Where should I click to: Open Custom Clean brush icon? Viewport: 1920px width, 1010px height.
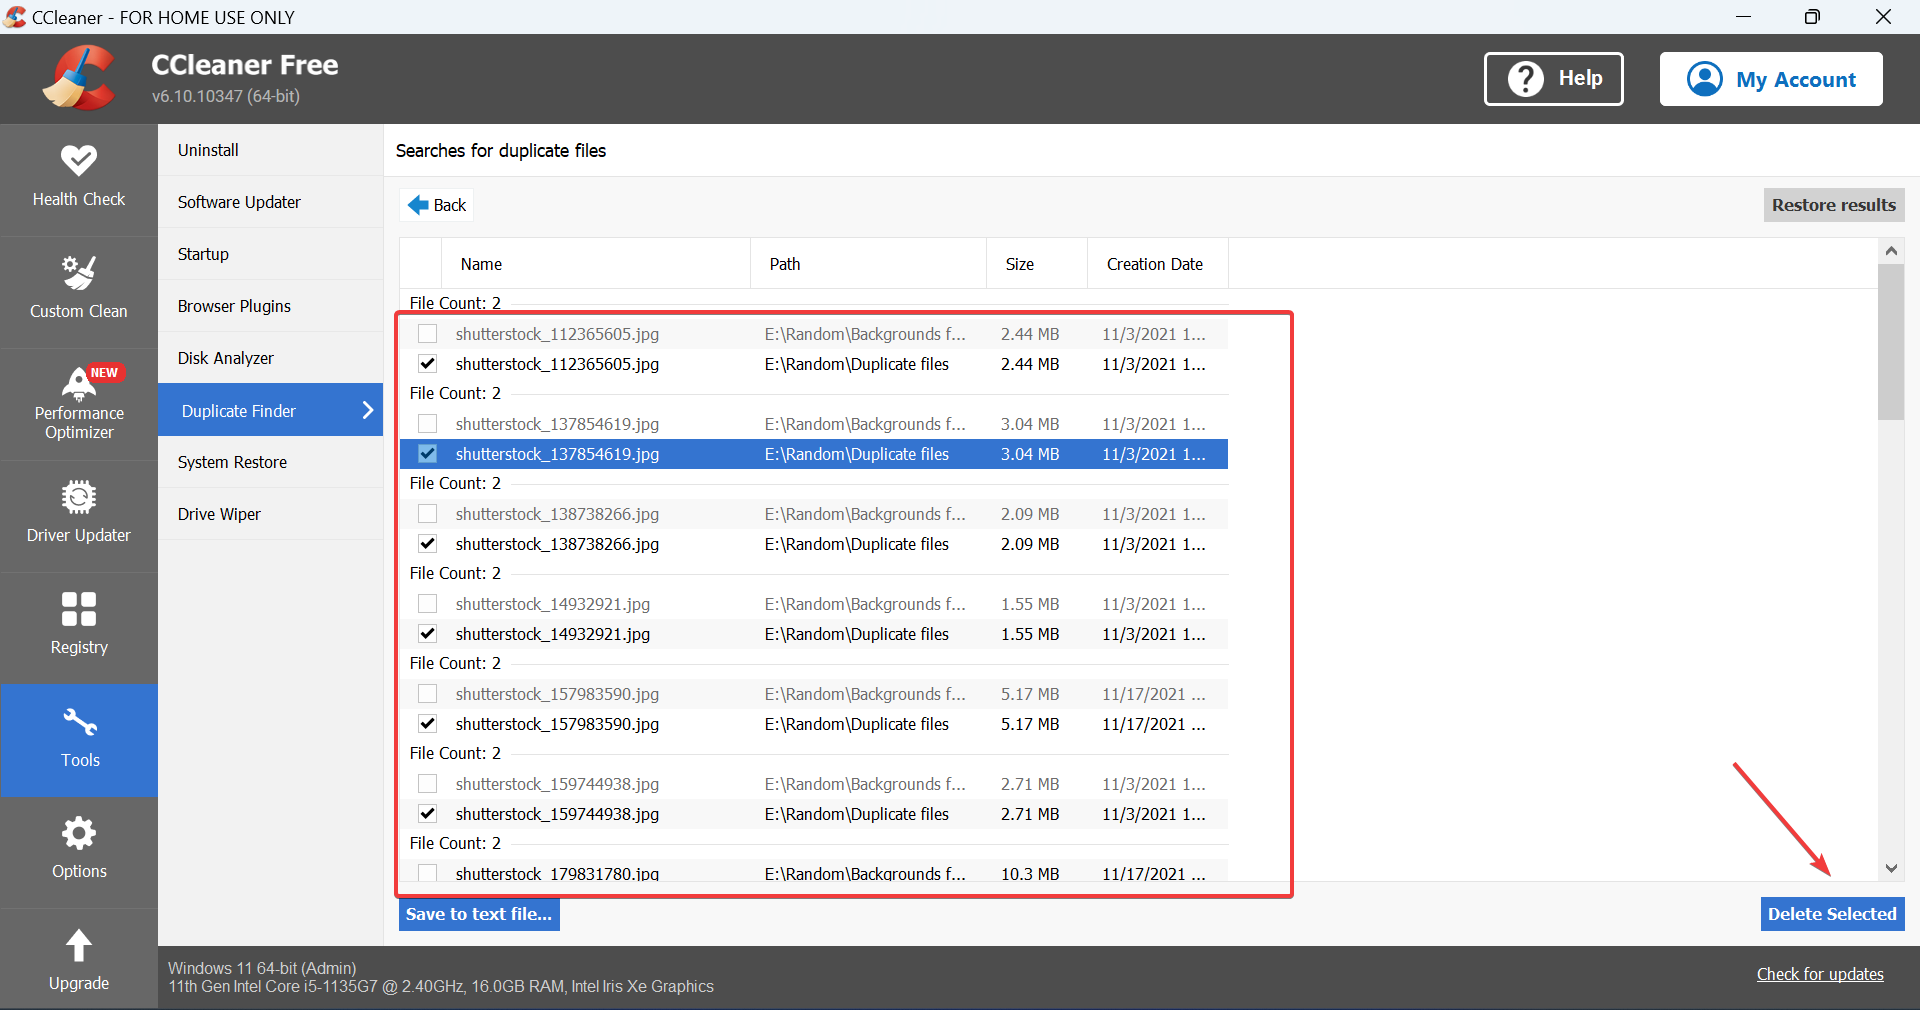click(79, 272)
